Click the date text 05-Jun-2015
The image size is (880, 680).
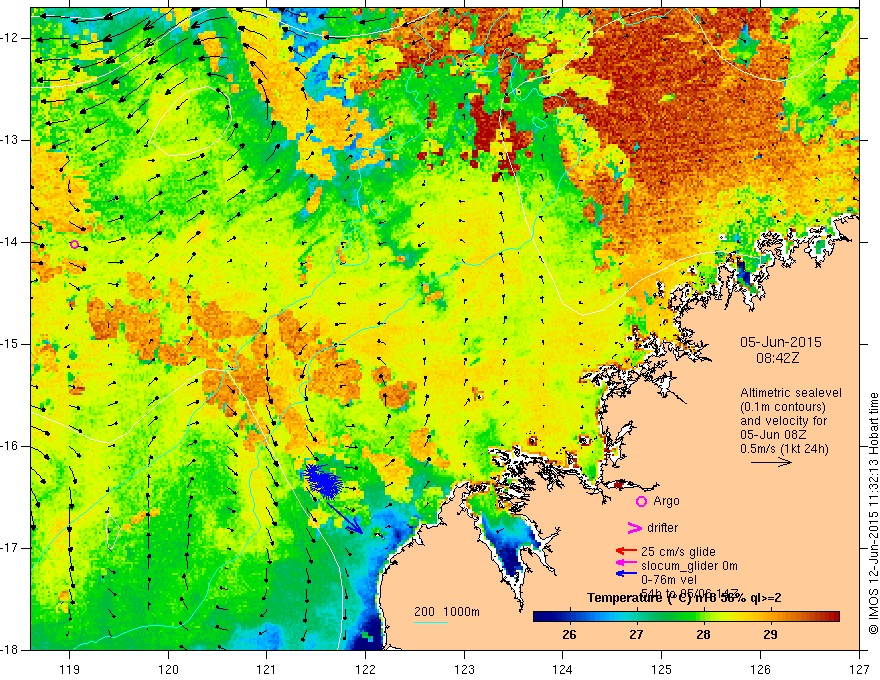click(781, 342)
